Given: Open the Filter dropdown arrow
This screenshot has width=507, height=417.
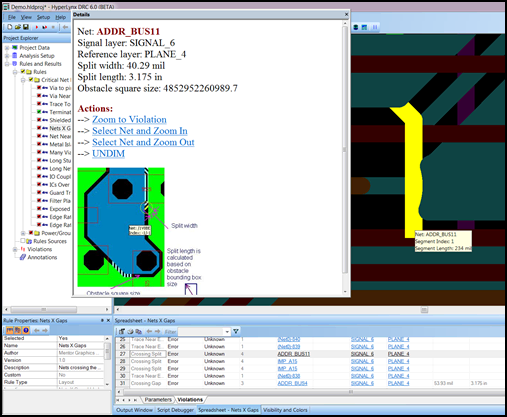Looking at the screenshot, I should (x=227, y=332).
